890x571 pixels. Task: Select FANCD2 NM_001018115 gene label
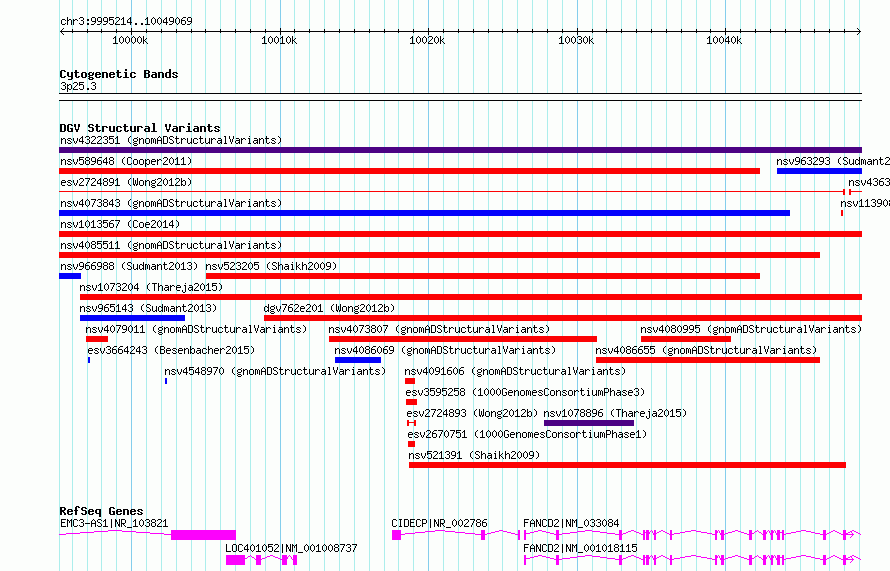(x=580, y=548)
